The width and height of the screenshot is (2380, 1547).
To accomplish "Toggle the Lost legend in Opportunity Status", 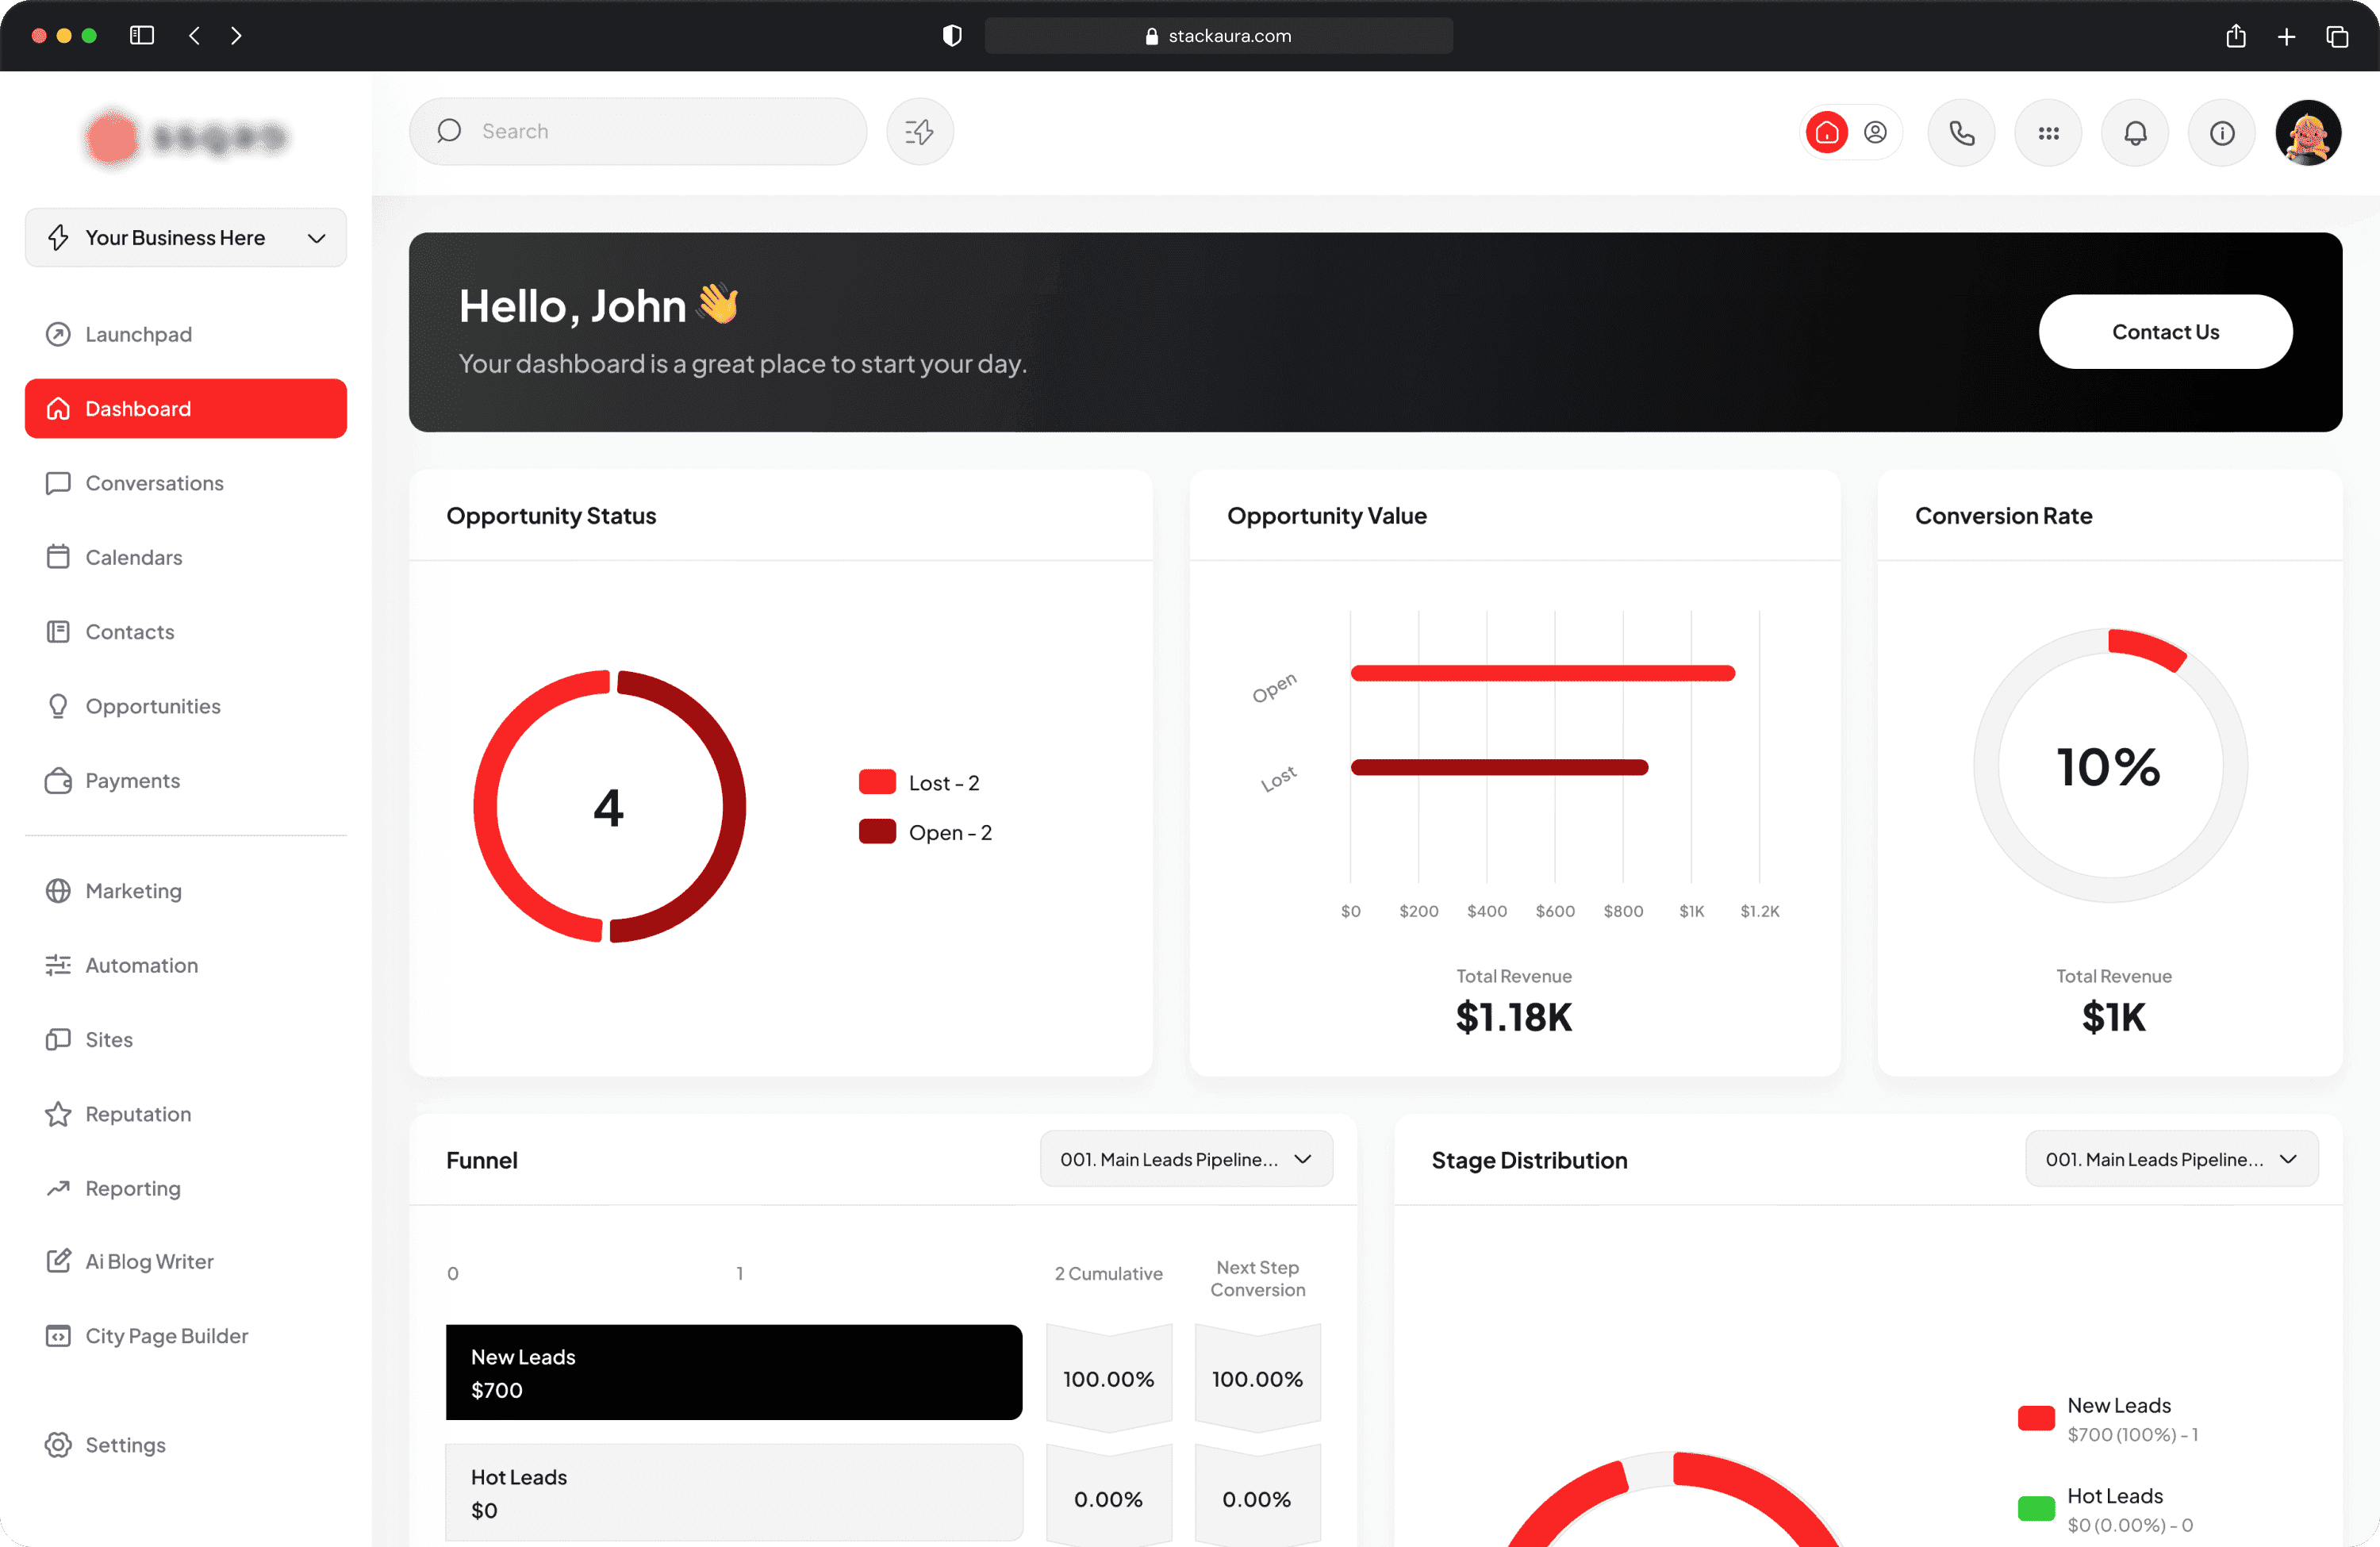I will [919, 782].
